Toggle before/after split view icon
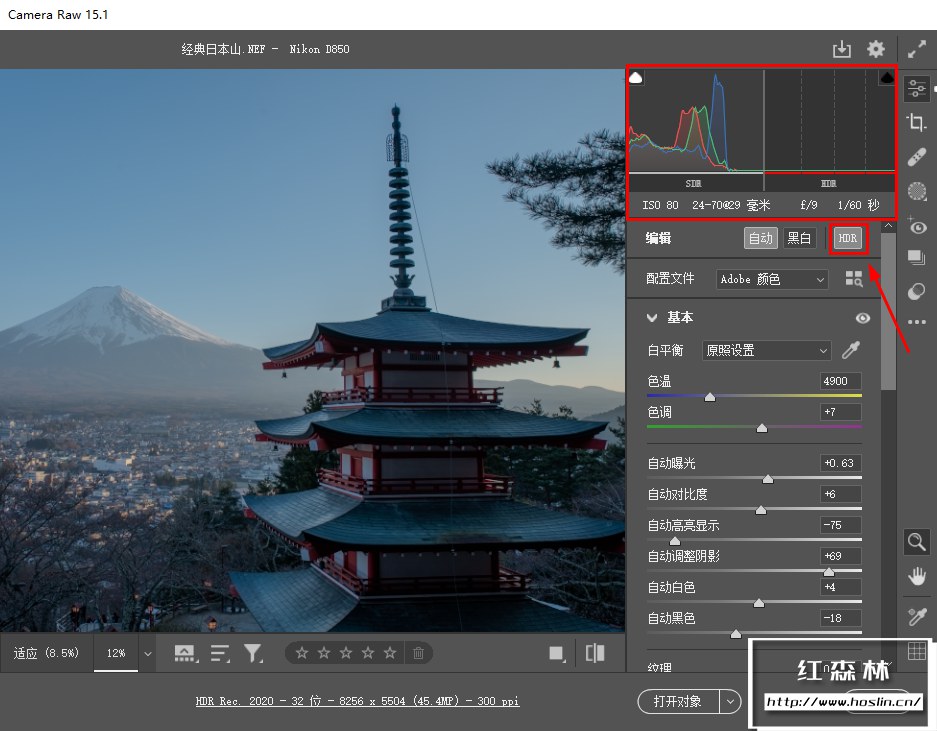This screenshot has height=731, width=937. (595, 653)
